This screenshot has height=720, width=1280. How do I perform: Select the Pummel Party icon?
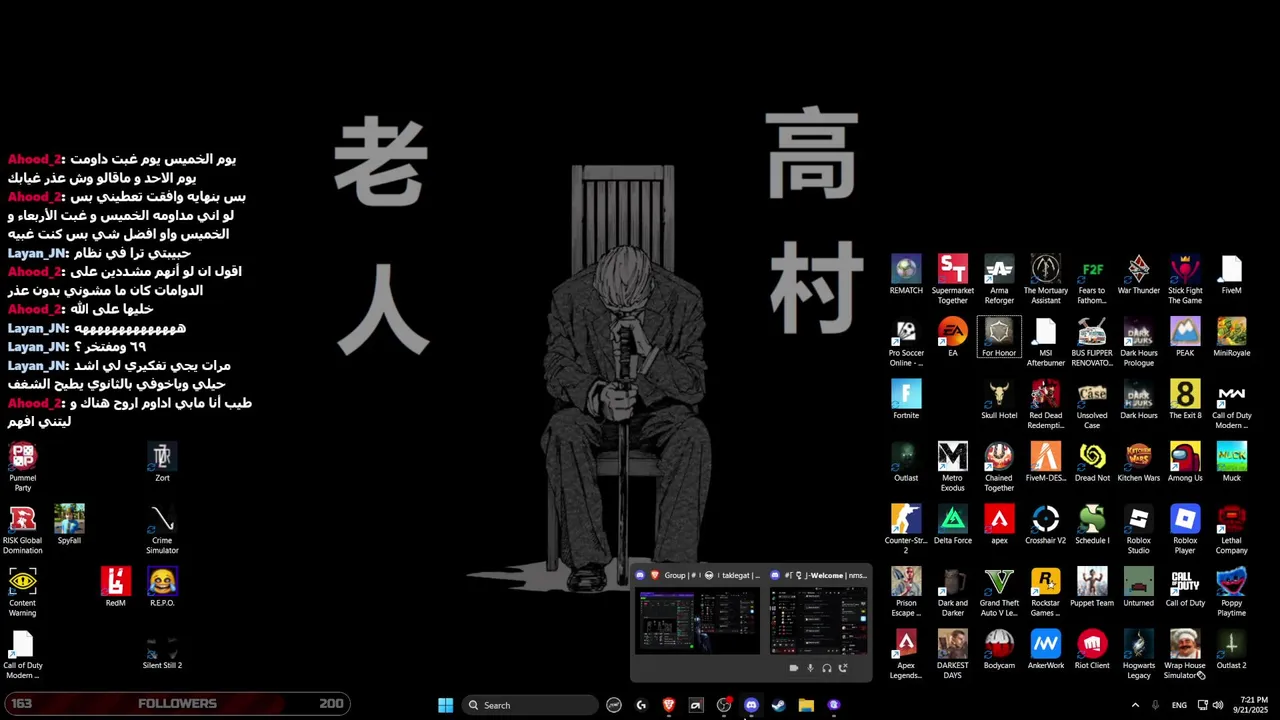(x=22, y=467)
